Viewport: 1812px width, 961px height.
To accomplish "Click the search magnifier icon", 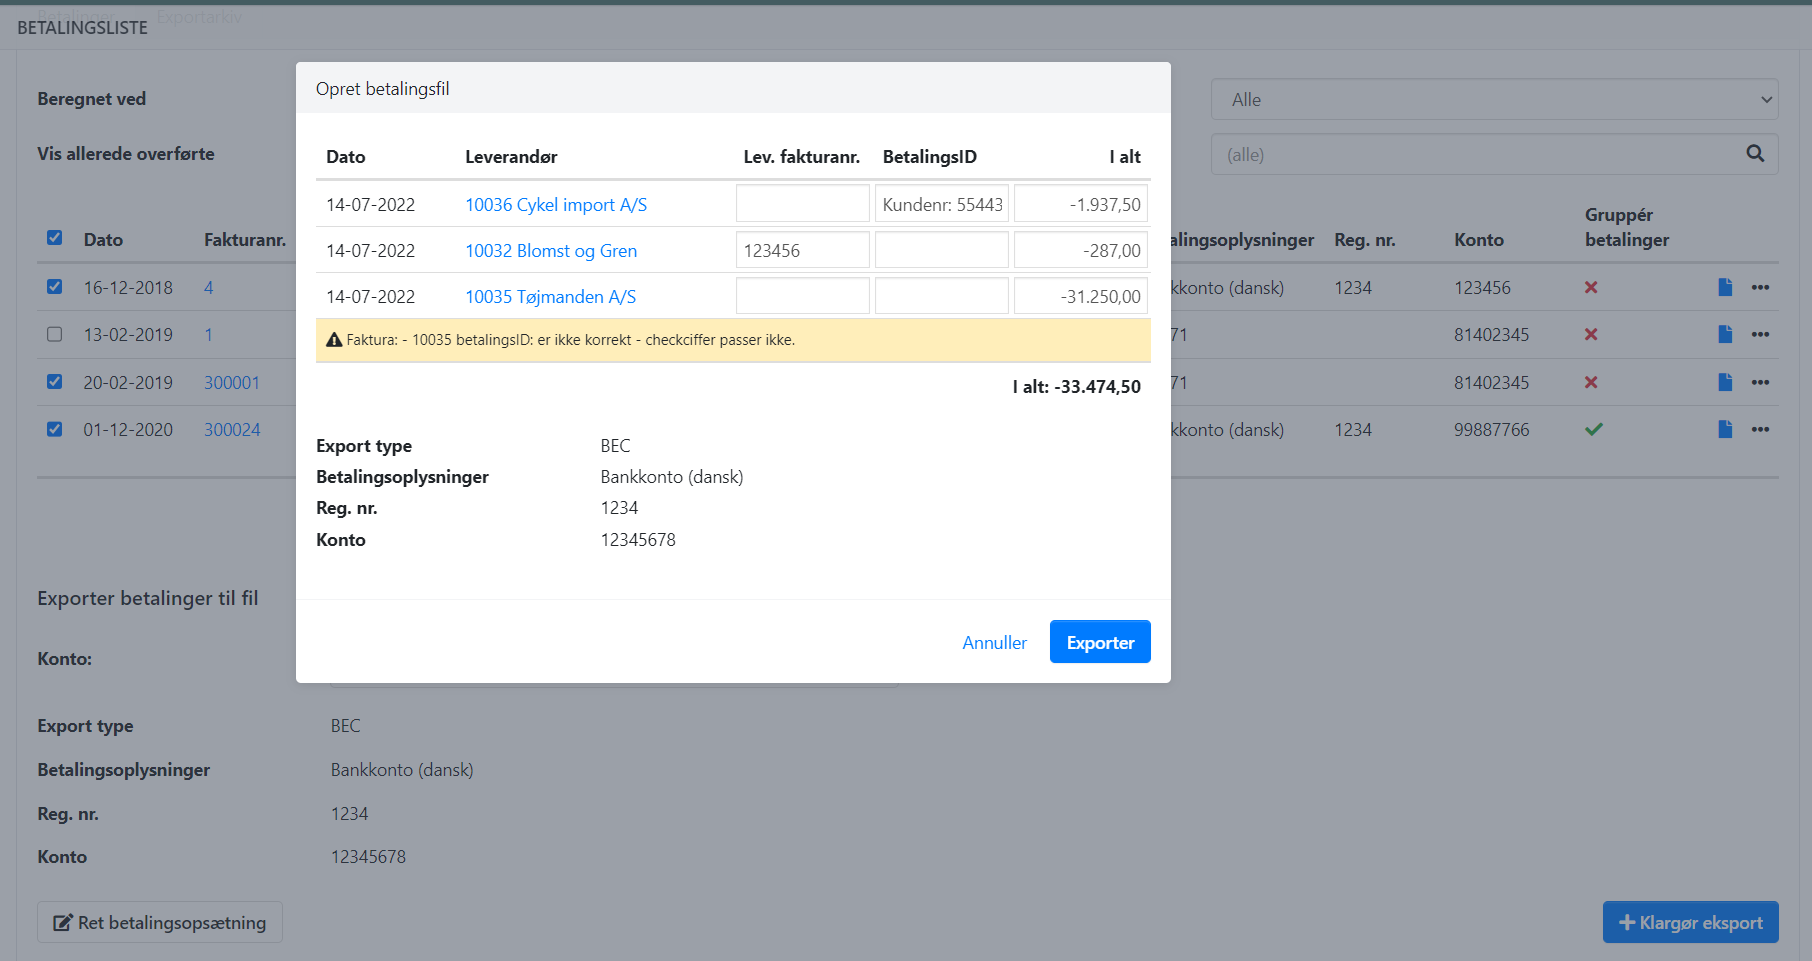I will click(x=1755, y=154).
